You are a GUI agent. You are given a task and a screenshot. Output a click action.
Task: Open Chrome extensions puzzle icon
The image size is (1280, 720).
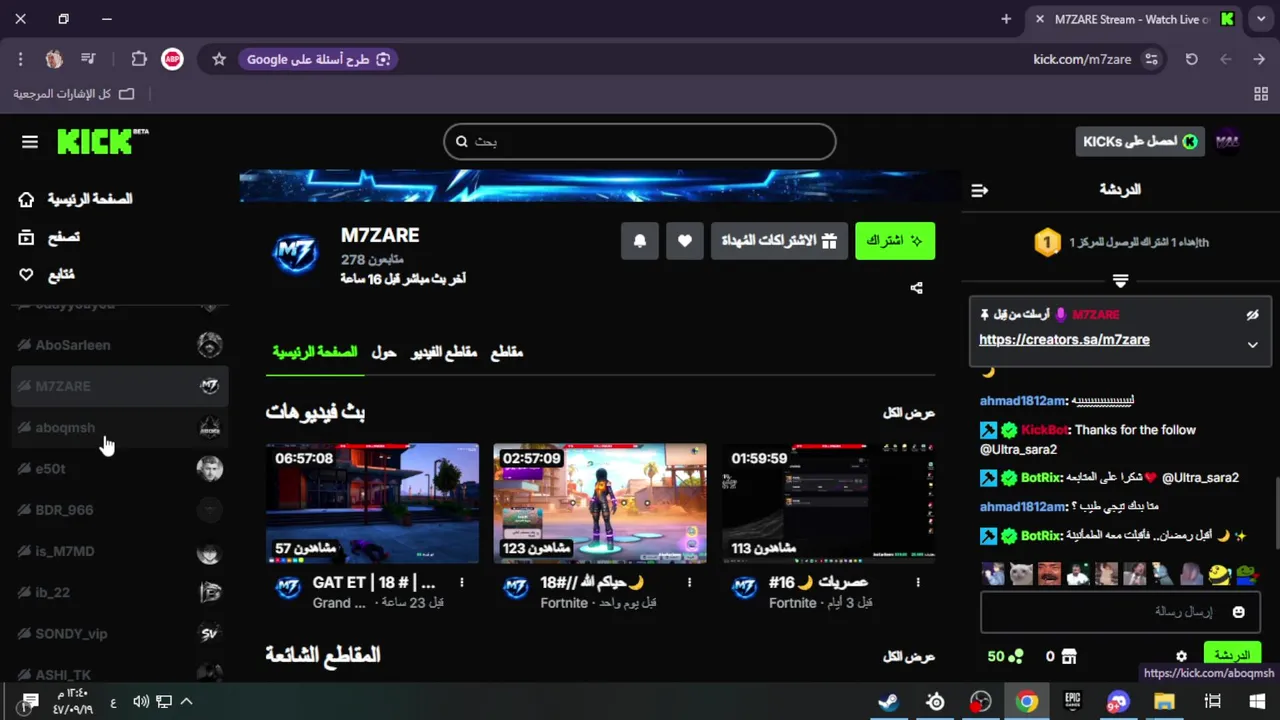139,59
